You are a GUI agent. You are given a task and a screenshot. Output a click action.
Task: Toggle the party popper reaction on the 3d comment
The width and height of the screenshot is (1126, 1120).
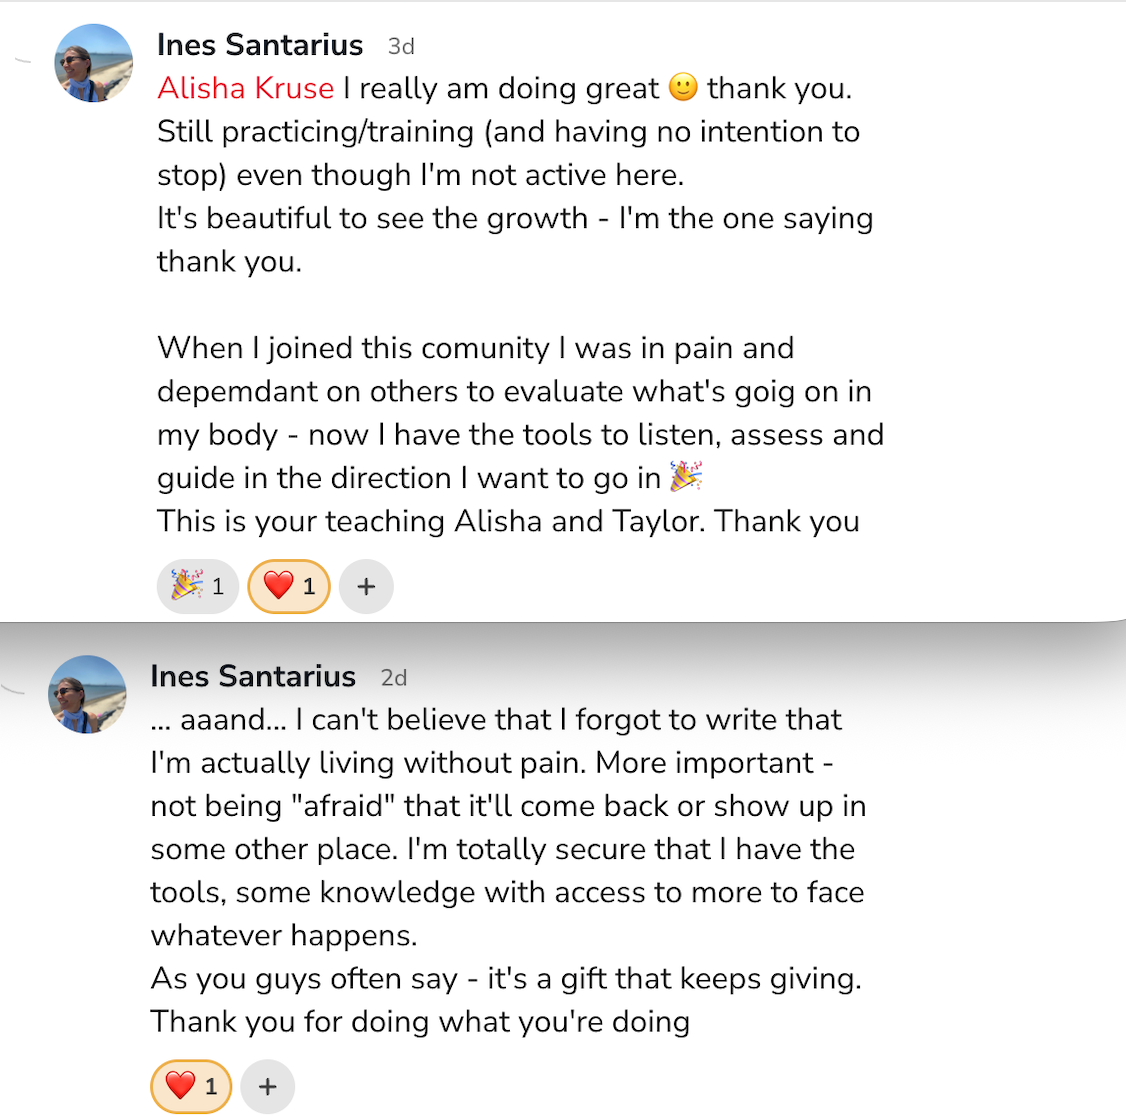pyautogui.click(x=197, y=586)
